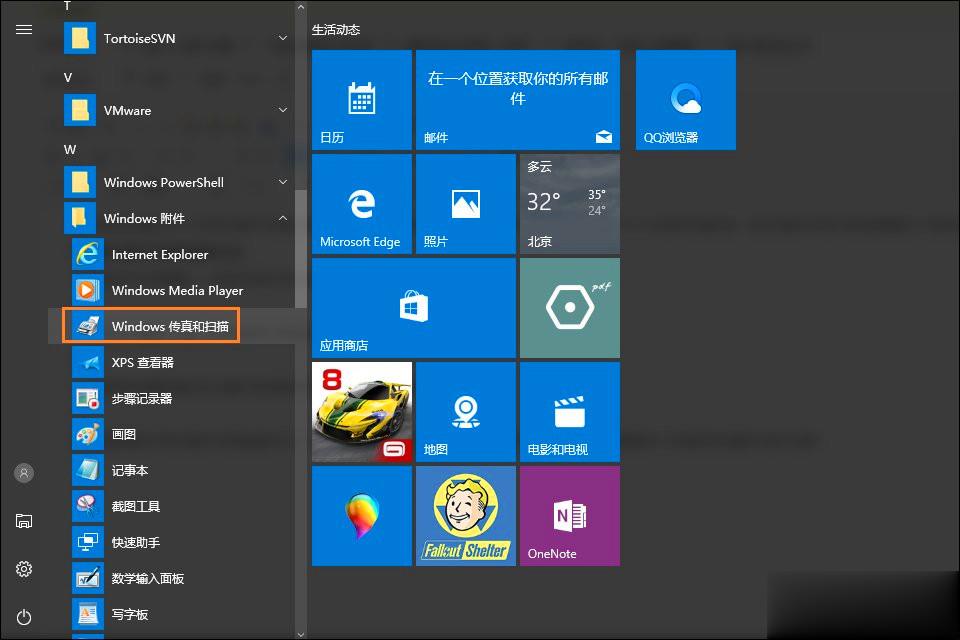Open the TortoiseSVN folder

pyautogui.click(x=178, y=39)
